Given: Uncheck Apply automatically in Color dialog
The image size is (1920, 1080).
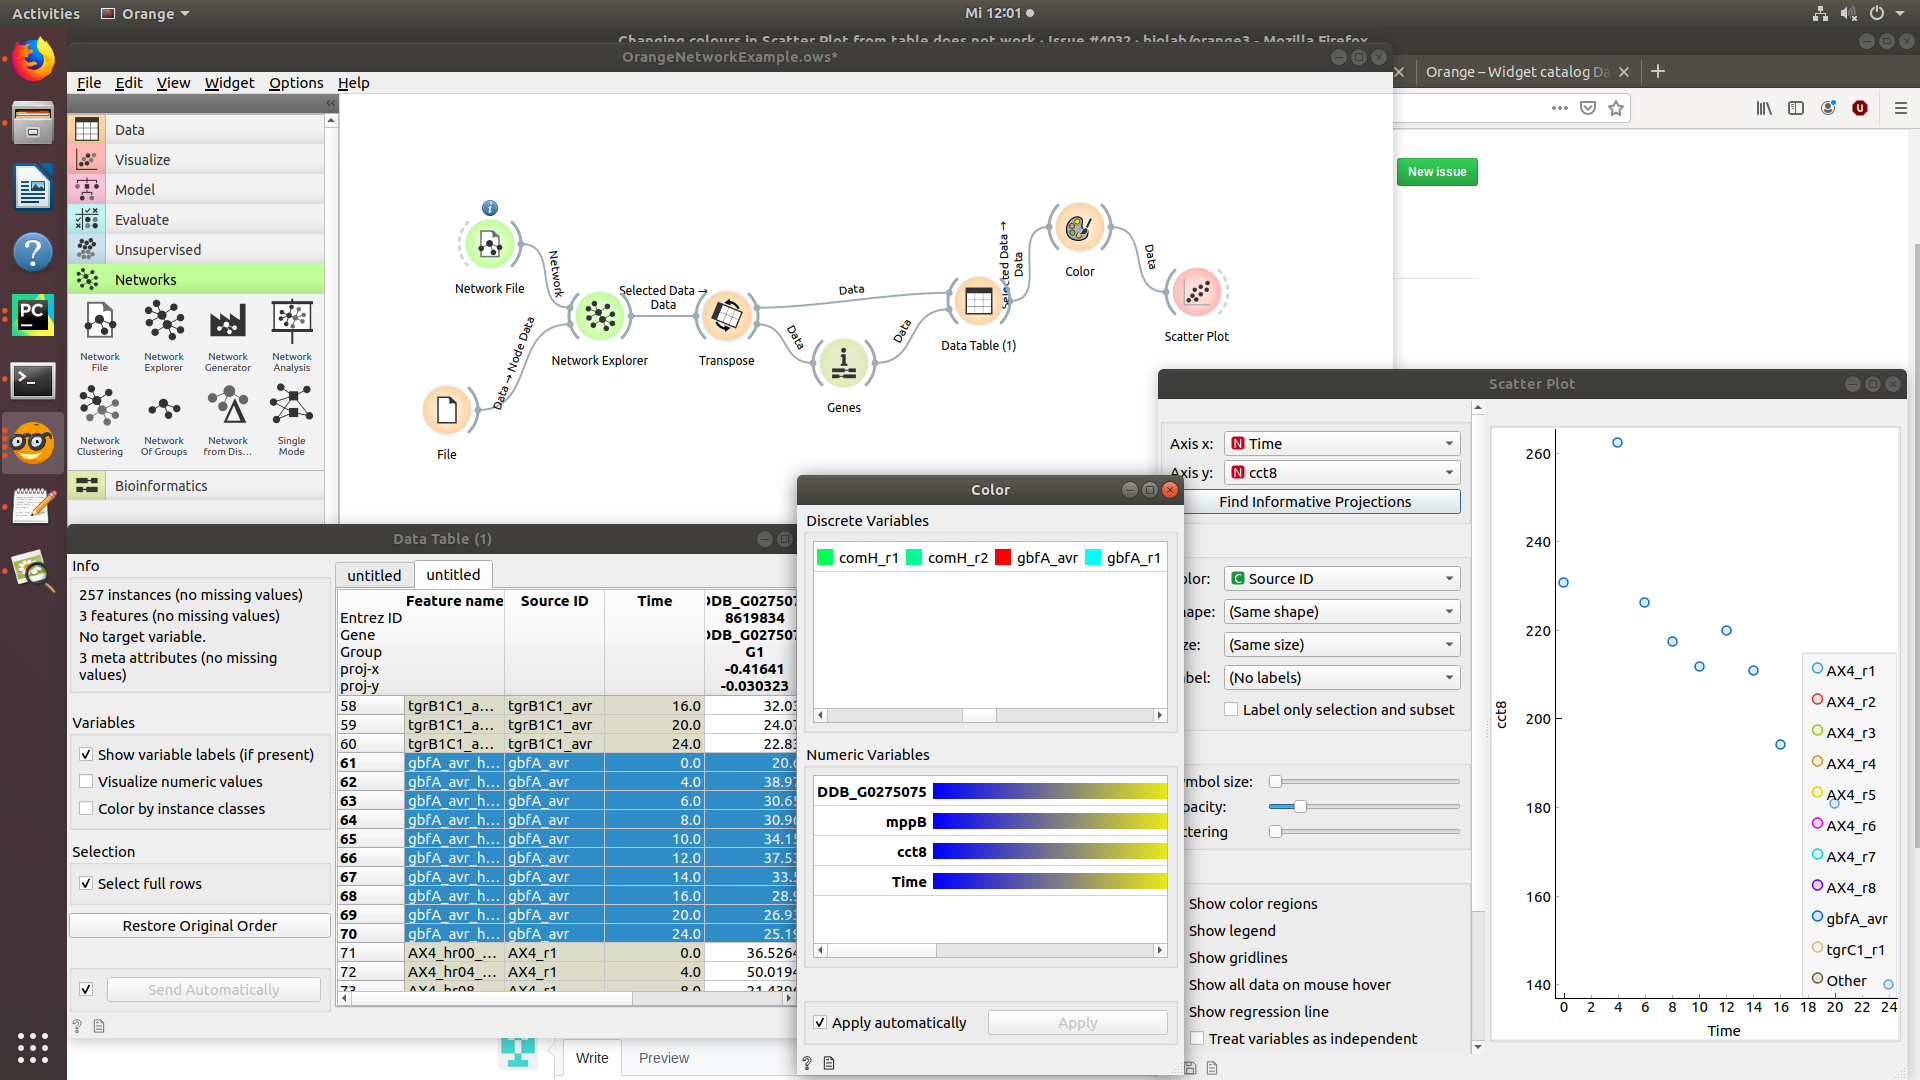Looking at the screenshot, I should coord(820,1023).
